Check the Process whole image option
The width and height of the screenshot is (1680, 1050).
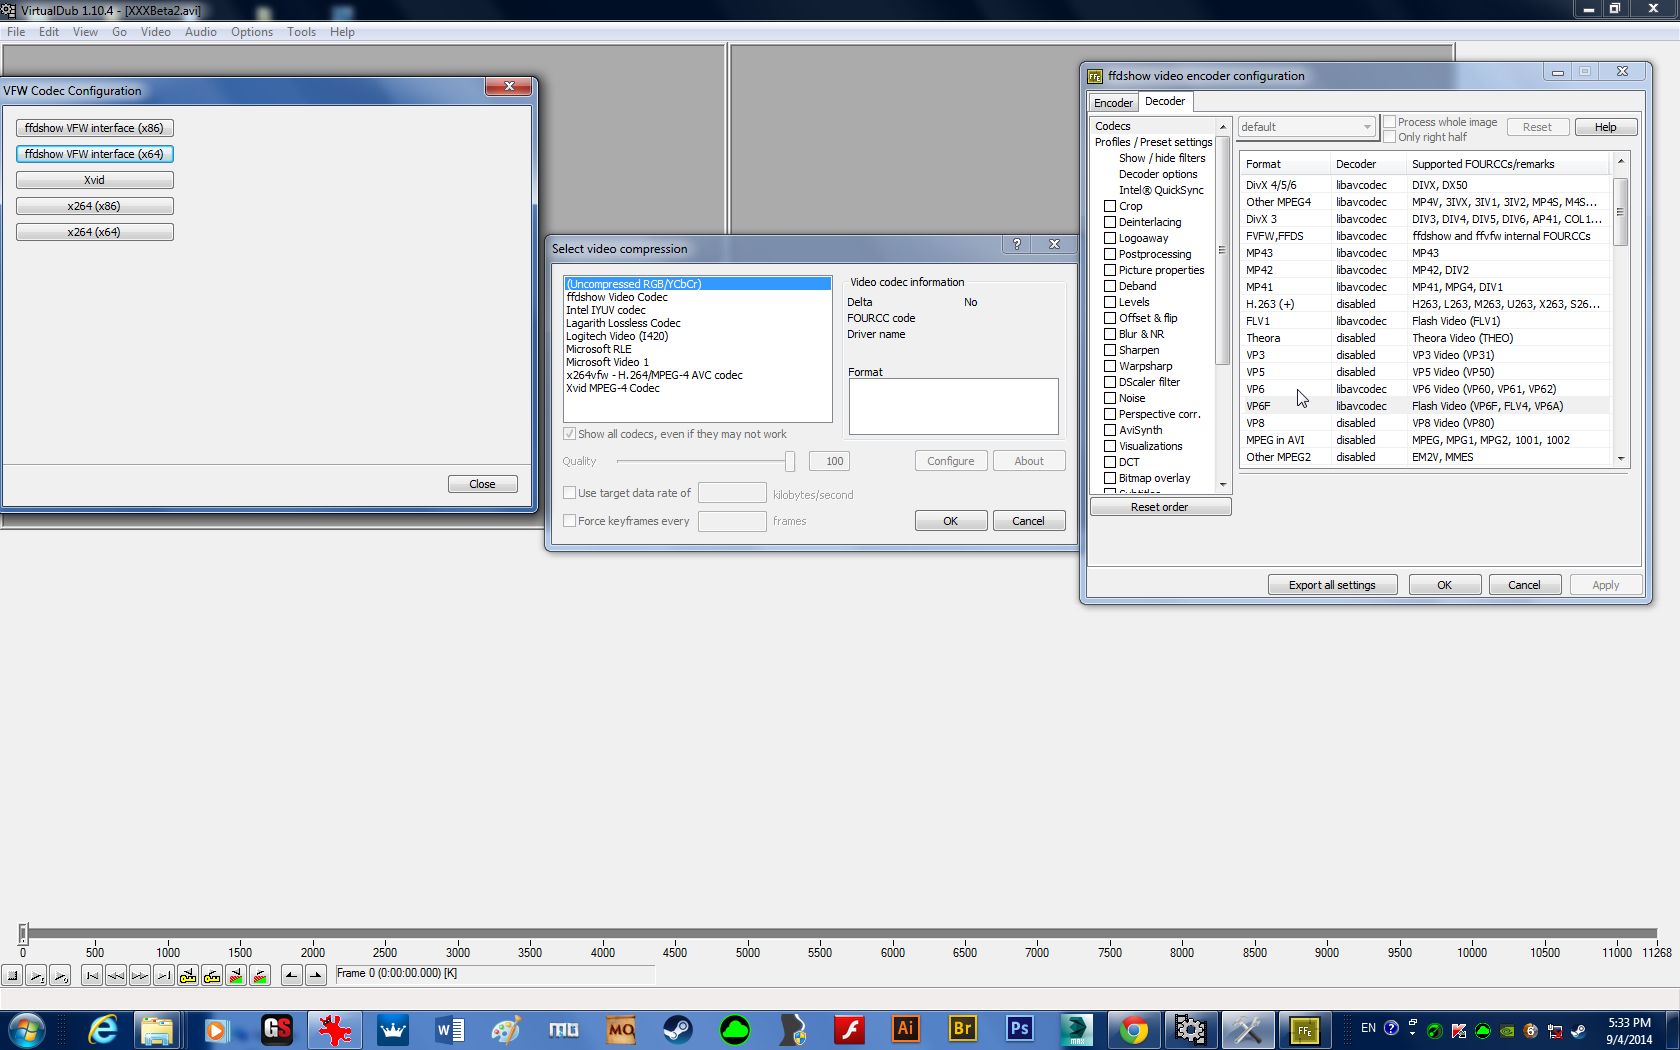(x=1389, y=121)
